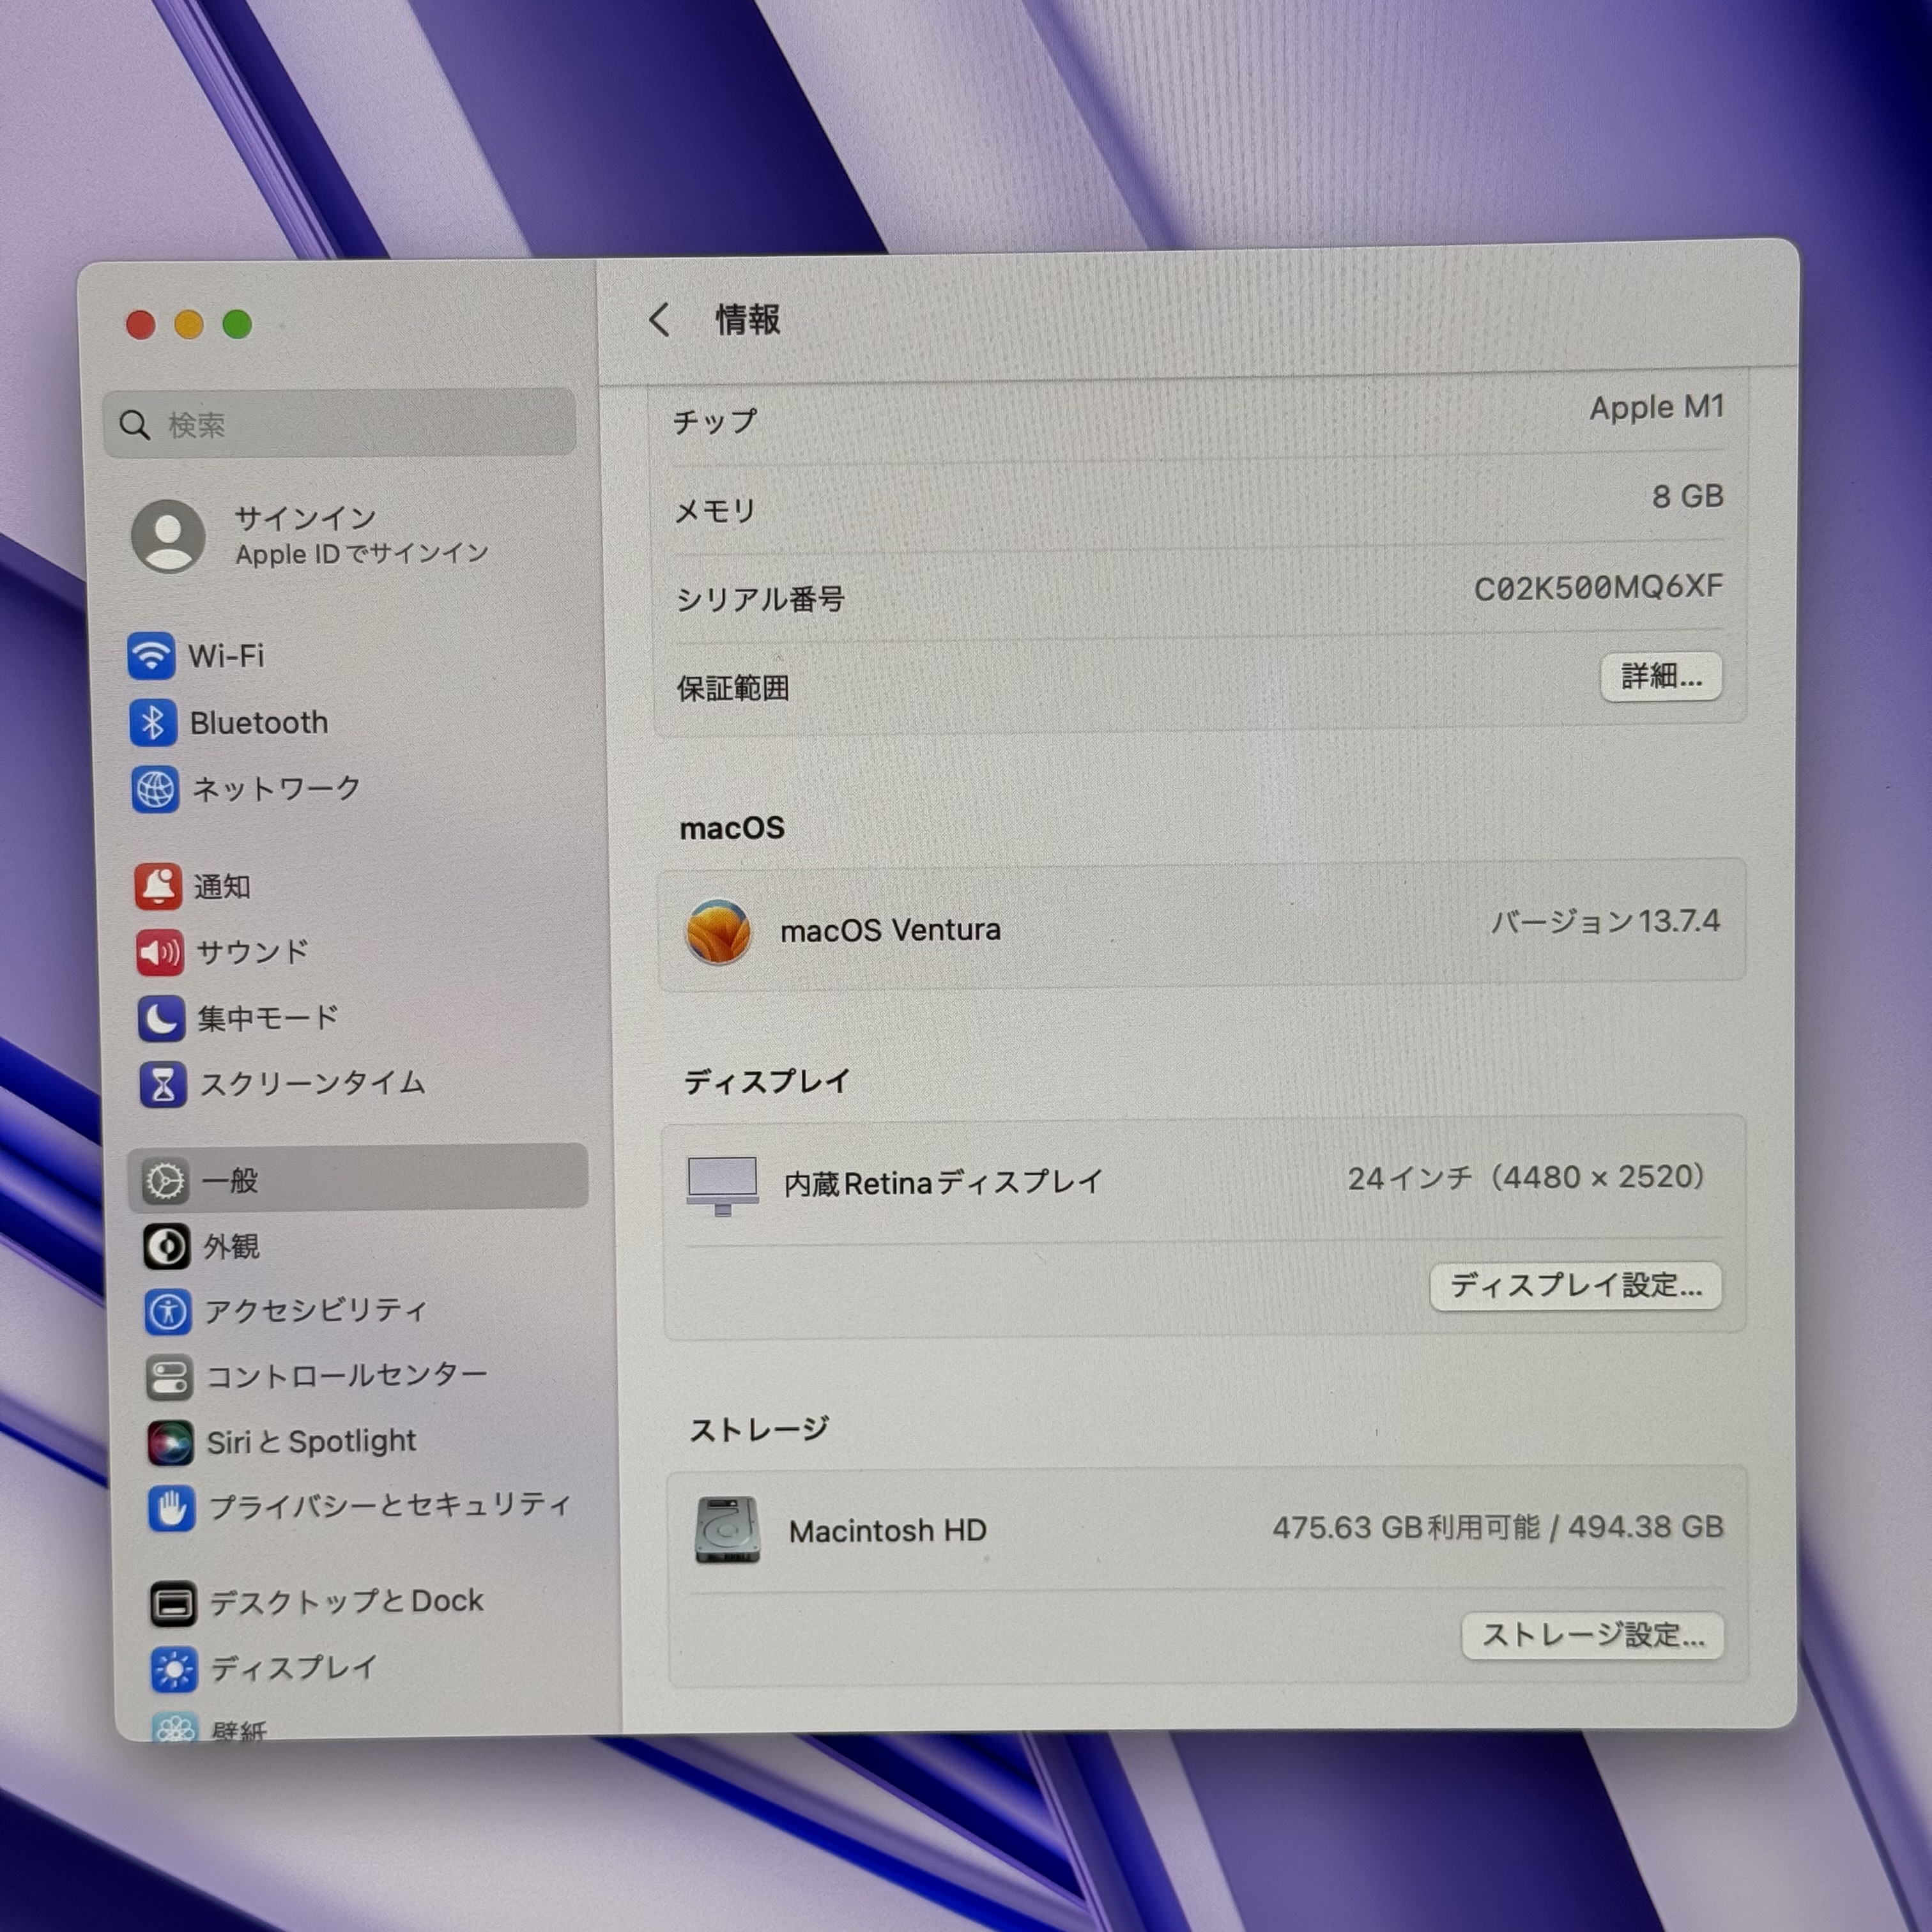
Task: Select アクセシビリティ in the sidebar
Action: 315,1311
